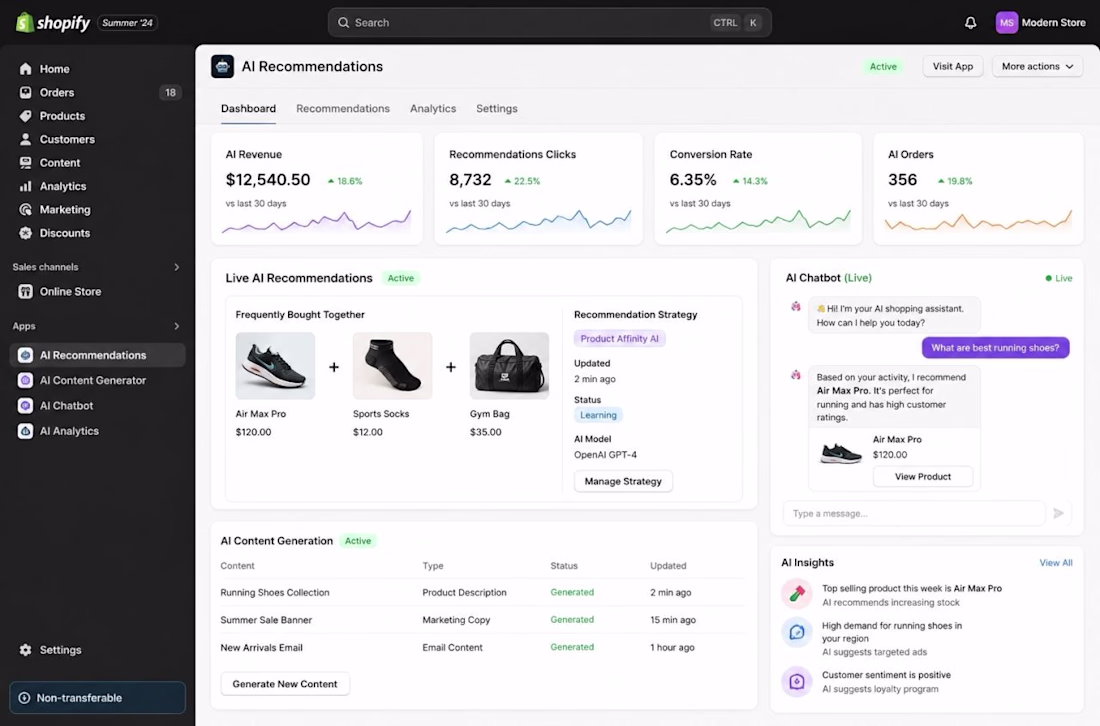Image resolution: width=1100 pixels, height=726 pixels.
Task: Click the Active badge next to Visit App
Action: (x=883, y=67)
